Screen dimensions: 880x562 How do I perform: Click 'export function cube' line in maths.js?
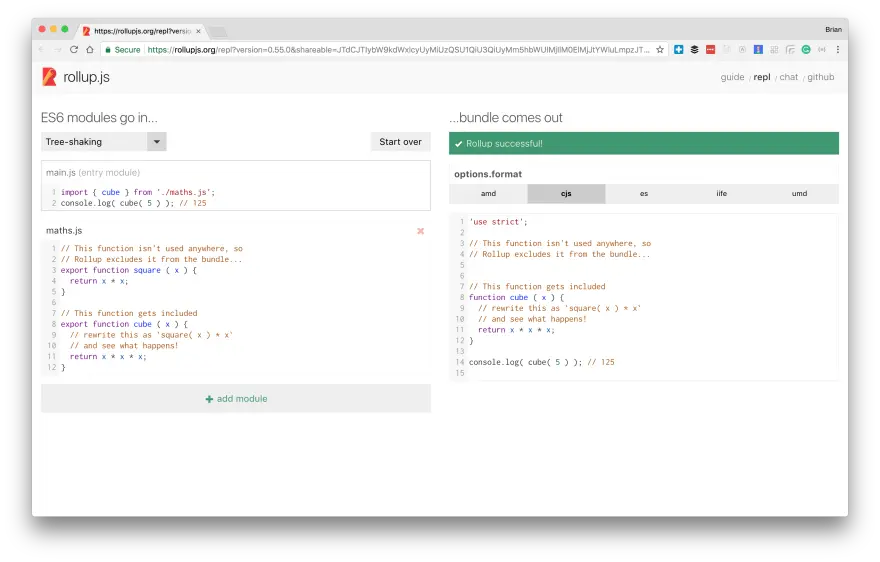pyautogui.click(x=124, y=324)
